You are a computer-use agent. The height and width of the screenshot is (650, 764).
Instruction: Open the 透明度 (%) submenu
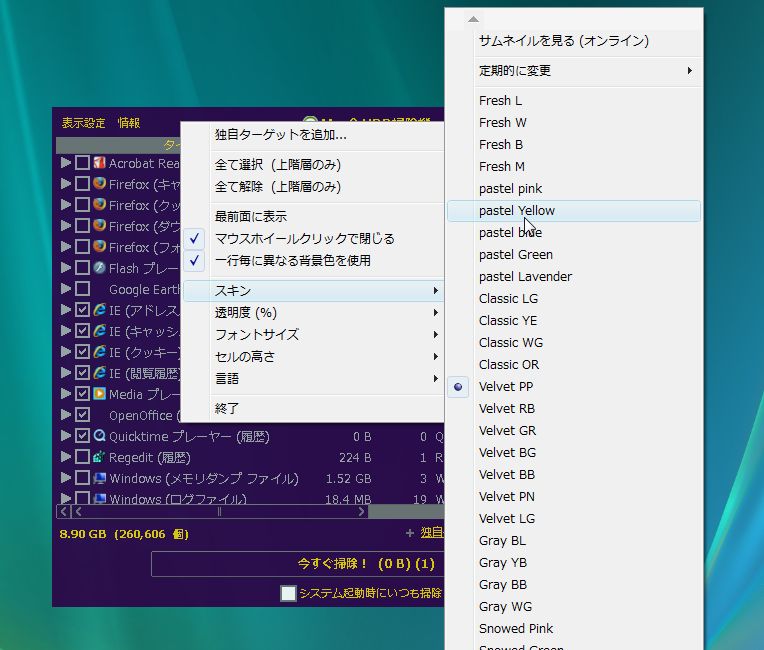click(314, 312)
